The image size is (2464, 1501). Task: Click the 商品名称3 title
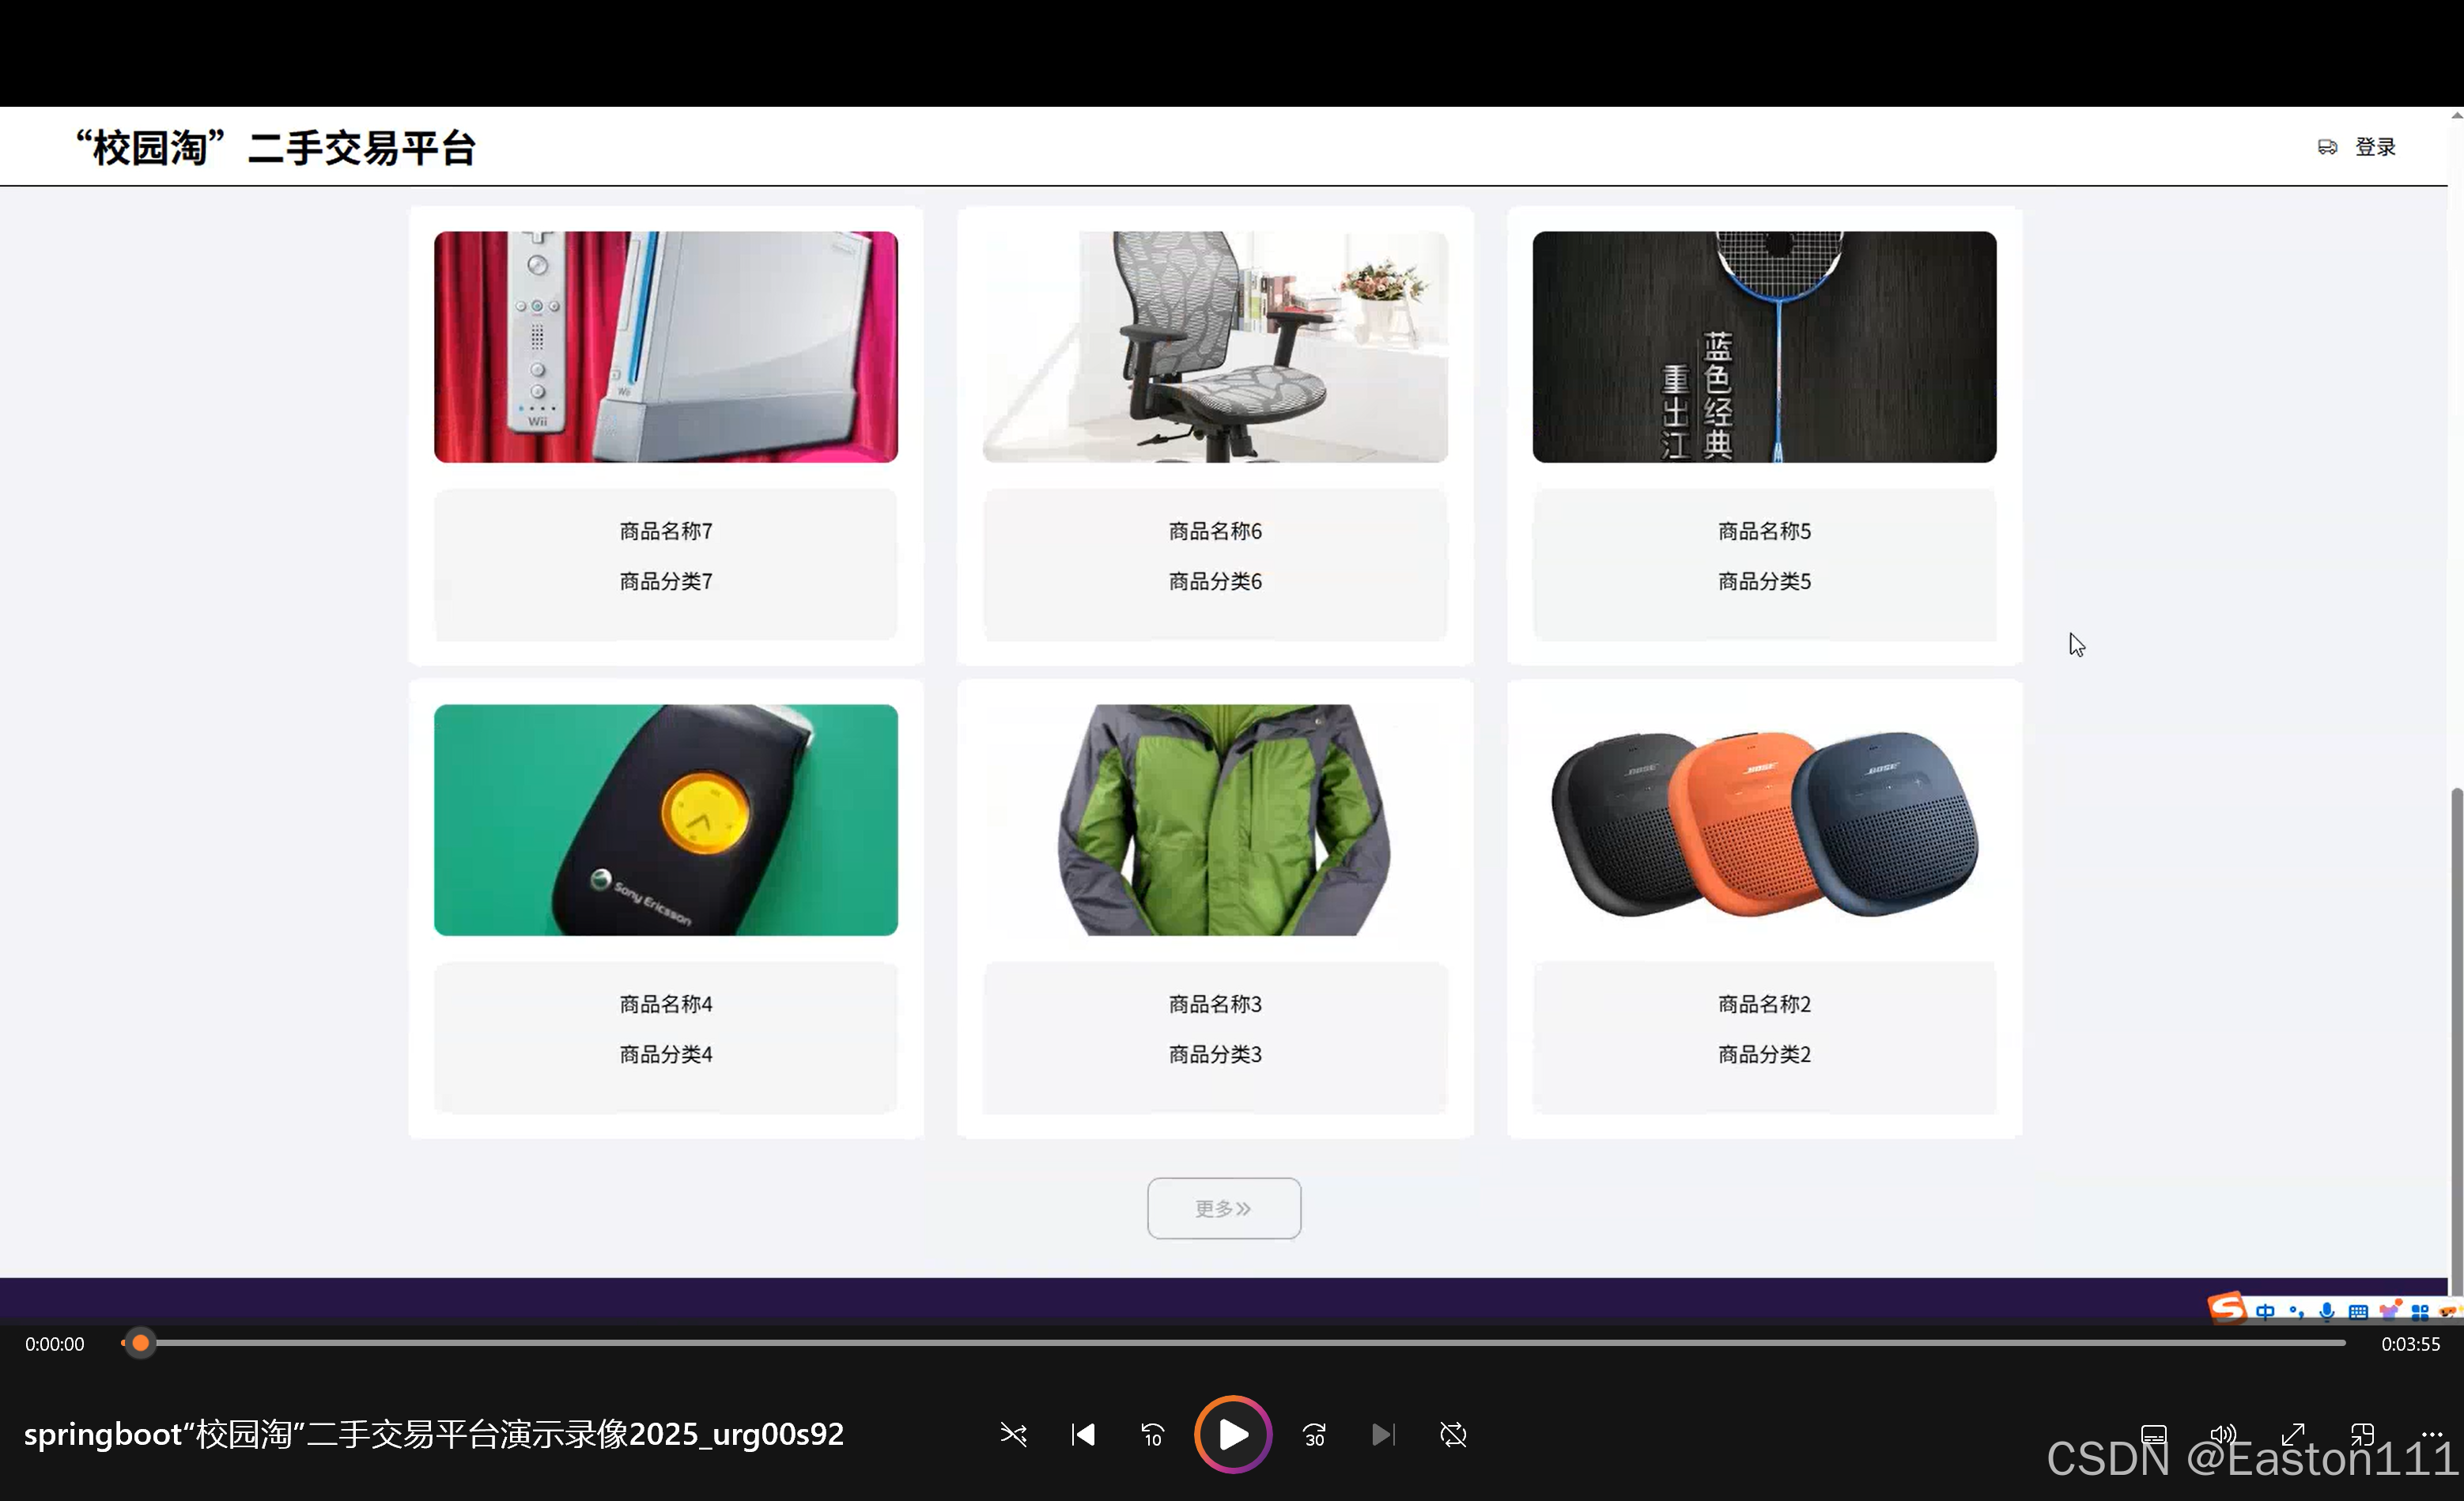pos(1215,1004)
